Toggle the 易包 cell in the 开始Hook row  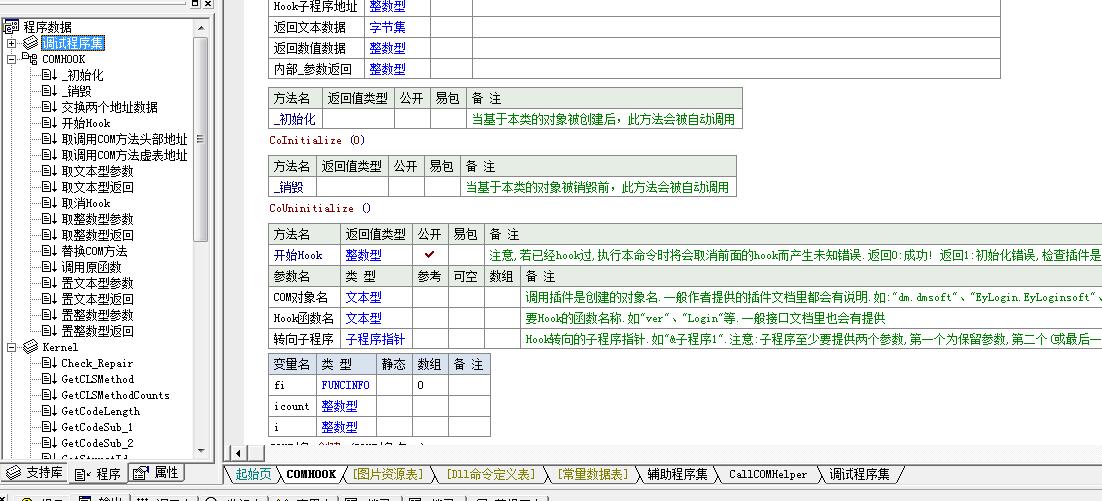(x=466, y=255)
